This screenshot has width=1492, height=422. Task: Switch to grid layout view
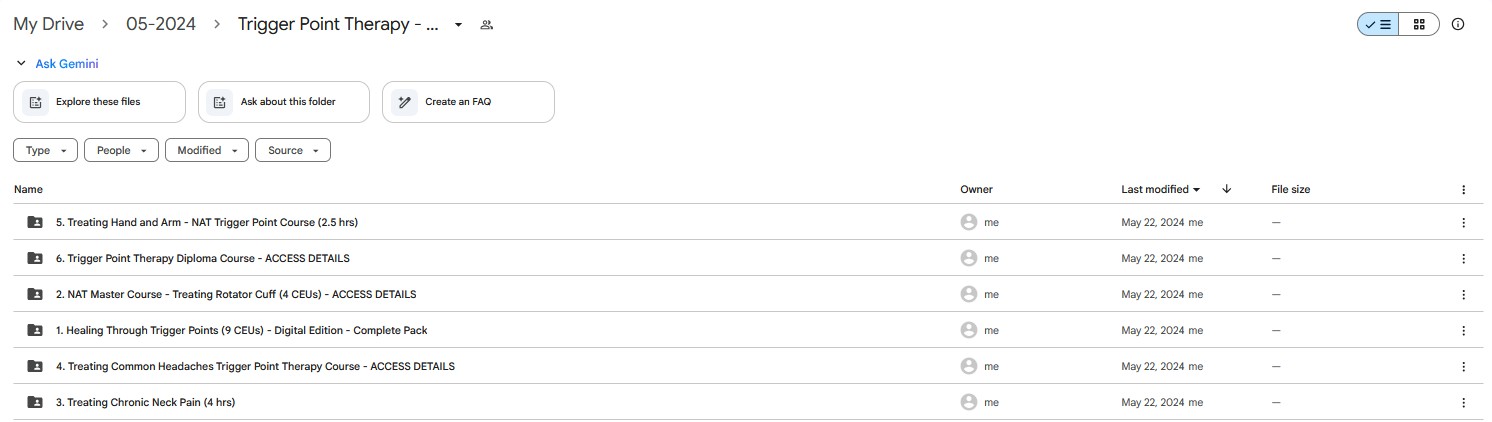[1419, 25]
